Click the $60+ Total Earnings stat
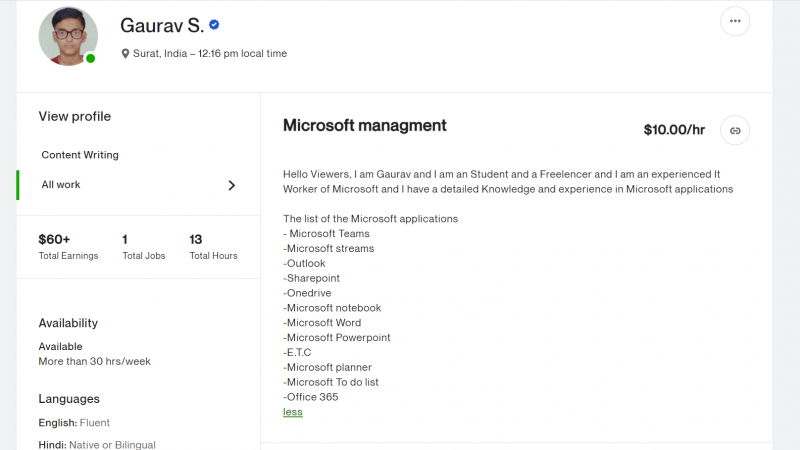The height and width of the screenshot is (450, 800). tap(68, 247)
